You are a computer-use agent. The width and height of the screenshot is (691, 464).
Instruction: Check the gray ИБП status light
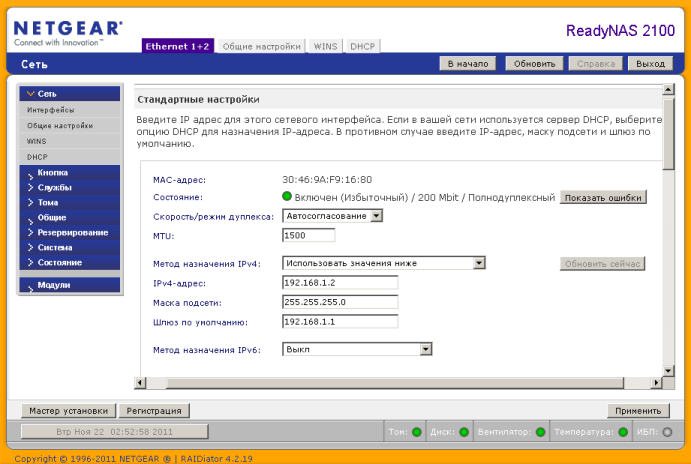click(667, 432)
